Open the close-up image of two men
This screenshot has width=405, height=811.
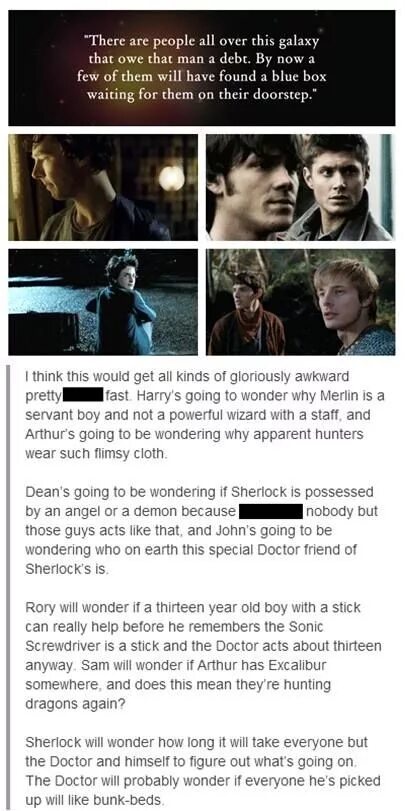click(x=301, y=187)
